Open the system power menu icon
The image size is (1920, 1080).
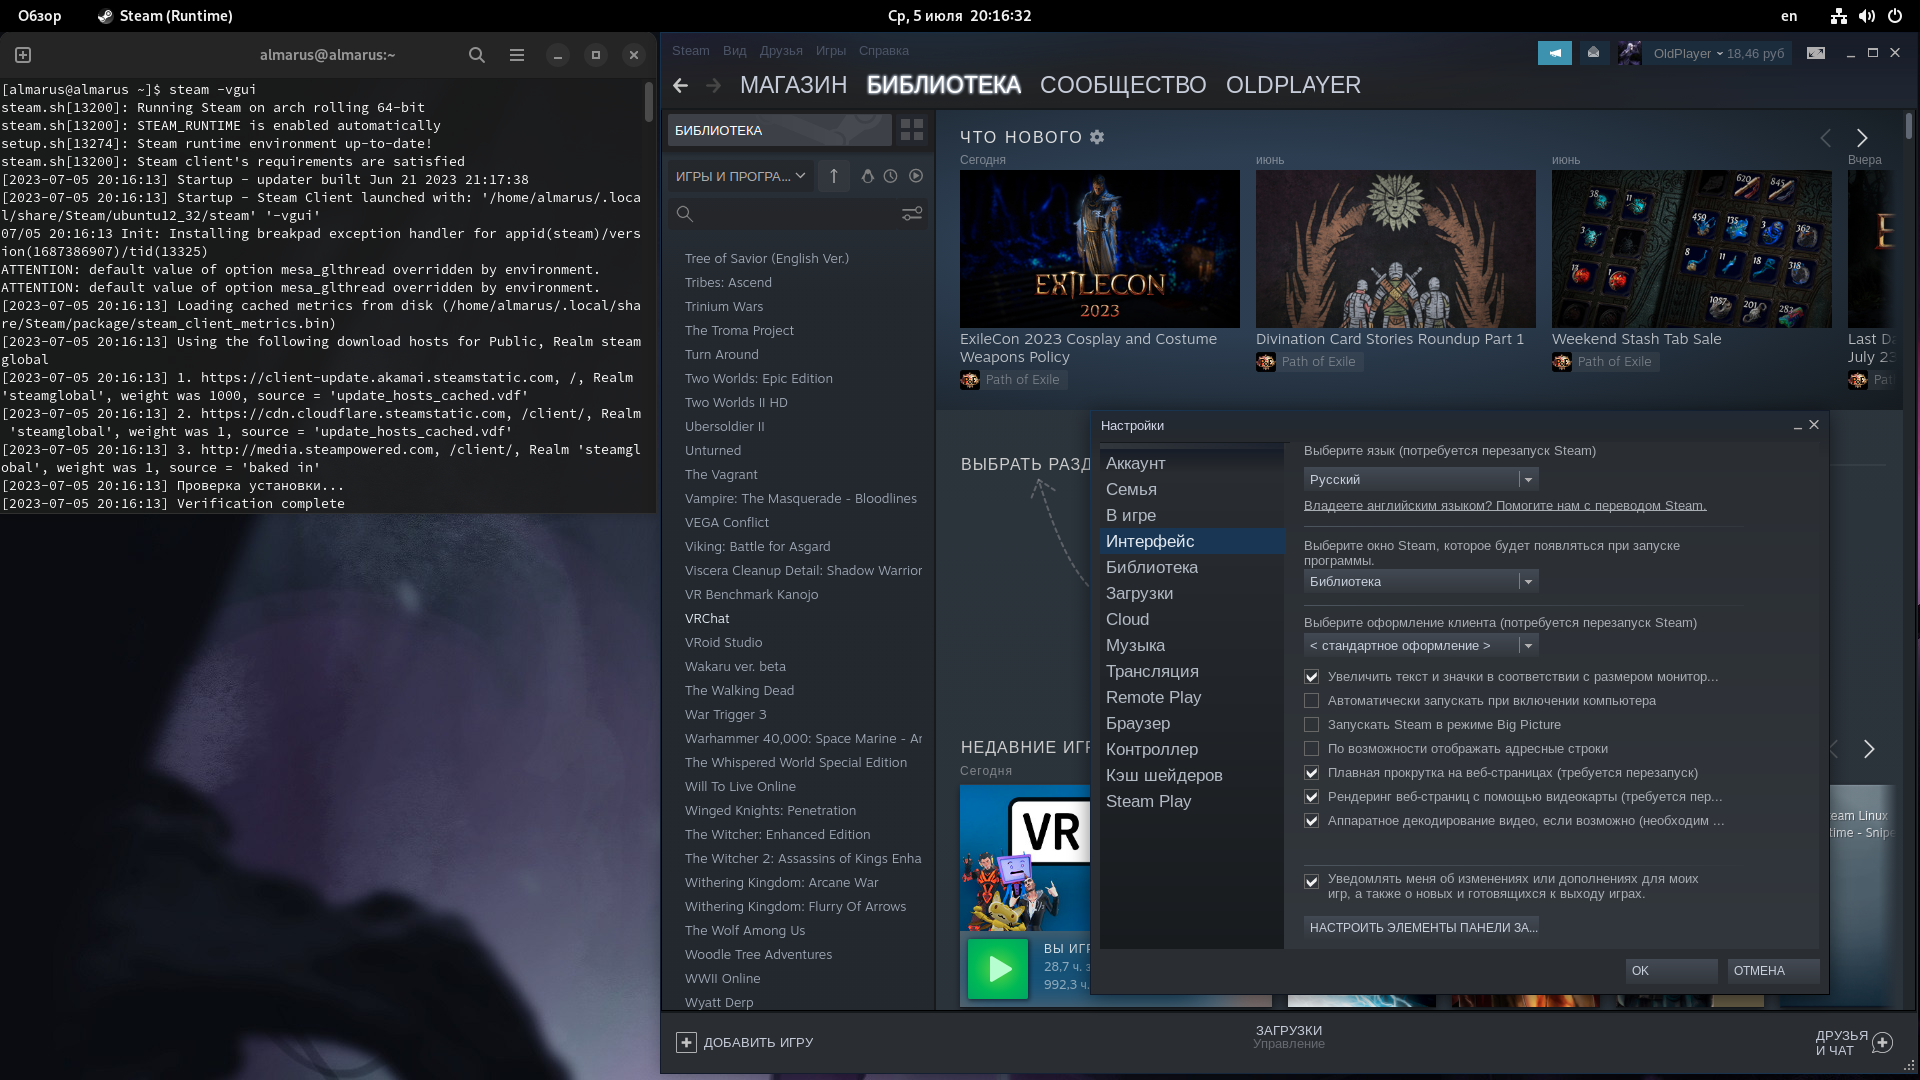tap(1895, 16)
